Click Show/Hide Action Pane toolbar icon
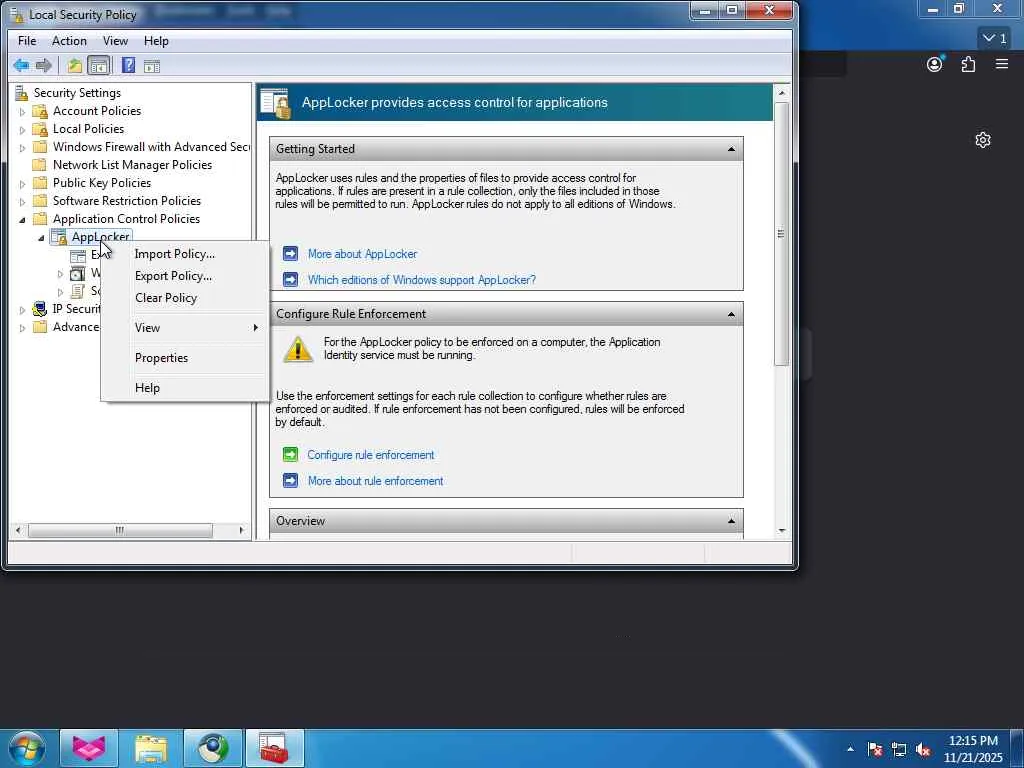Viewport: 1024px width, 768px height. click(x=152, y=65)
